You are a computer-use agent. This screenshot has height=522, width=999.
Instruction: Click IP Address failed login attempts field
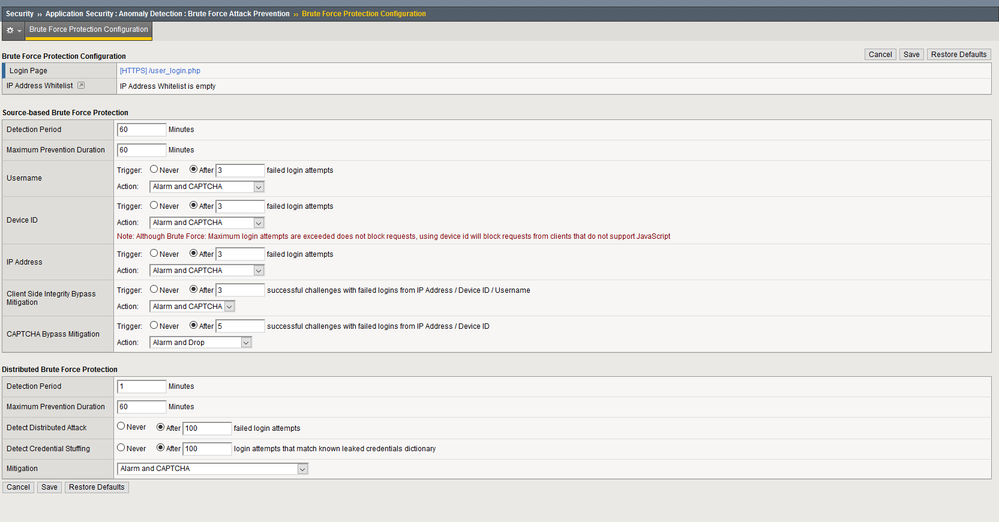(x=240, y=254)
